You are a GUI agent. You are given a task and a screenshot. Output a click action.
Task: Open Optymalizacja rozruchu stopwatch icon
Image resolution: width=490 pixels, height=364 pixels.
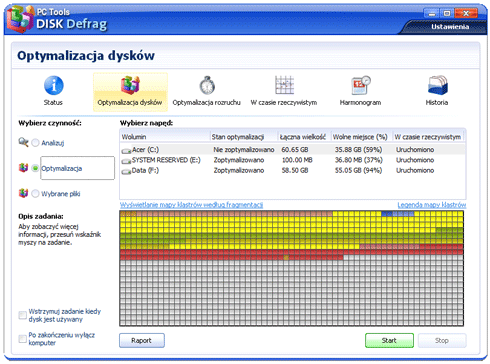[207, 85]
